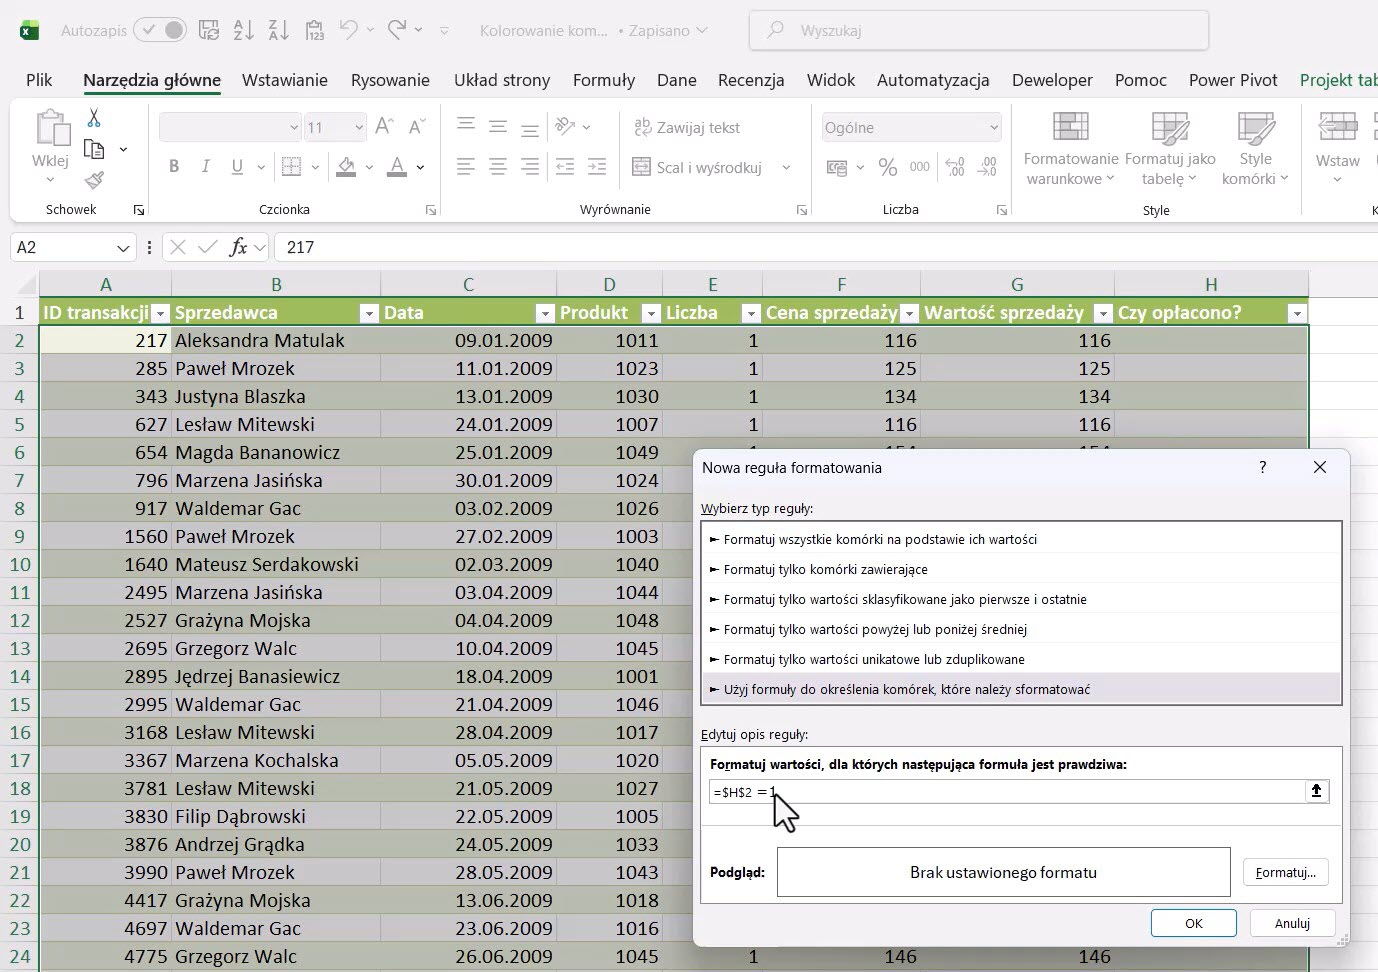
Task: Open the Formuły ribbon tab
Action: point(604,80)
